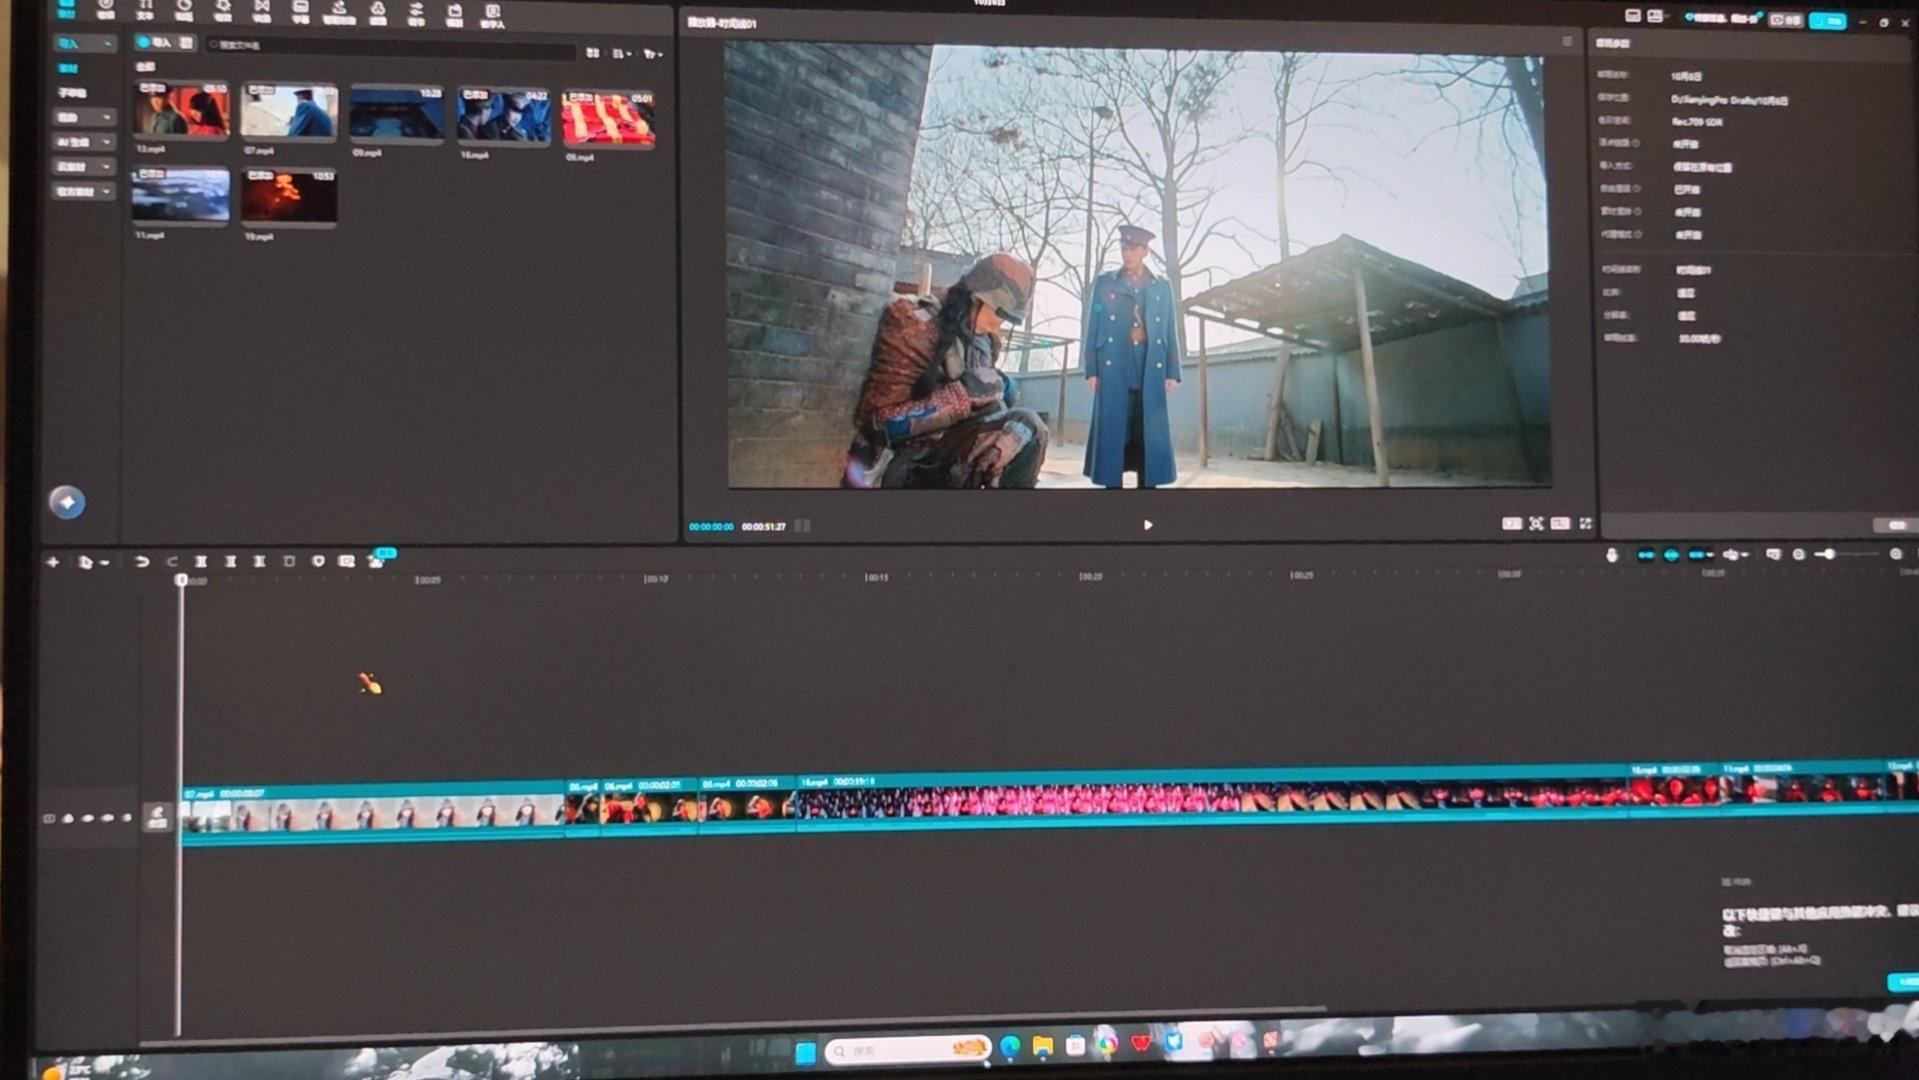Viewport: 1919px width, 1080px height.
Task: Click the microphone record voiceover icon
Action: pyautogui.click(x=1611, y=555)
